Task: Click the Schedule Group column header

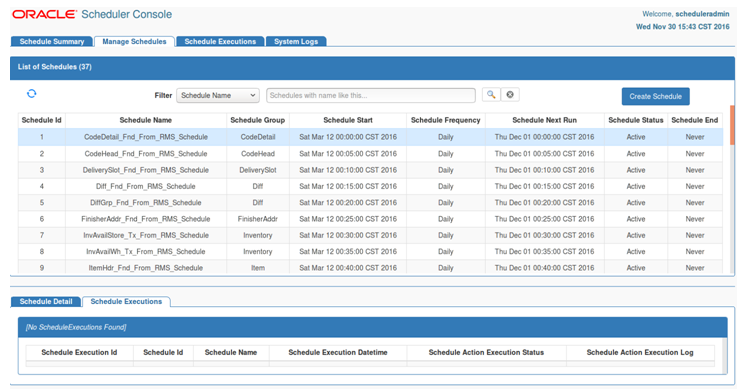Action: (257, 120)
